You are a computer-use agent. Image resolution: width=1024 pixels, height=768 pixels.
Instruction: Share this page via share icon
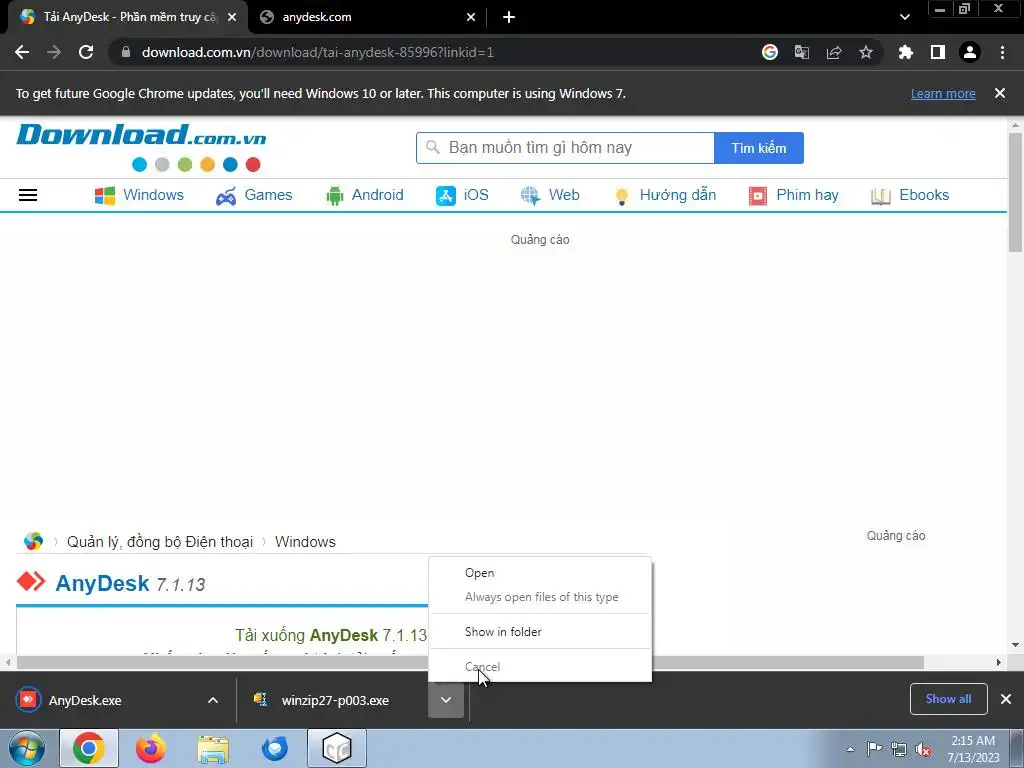(x=834, y=52)
